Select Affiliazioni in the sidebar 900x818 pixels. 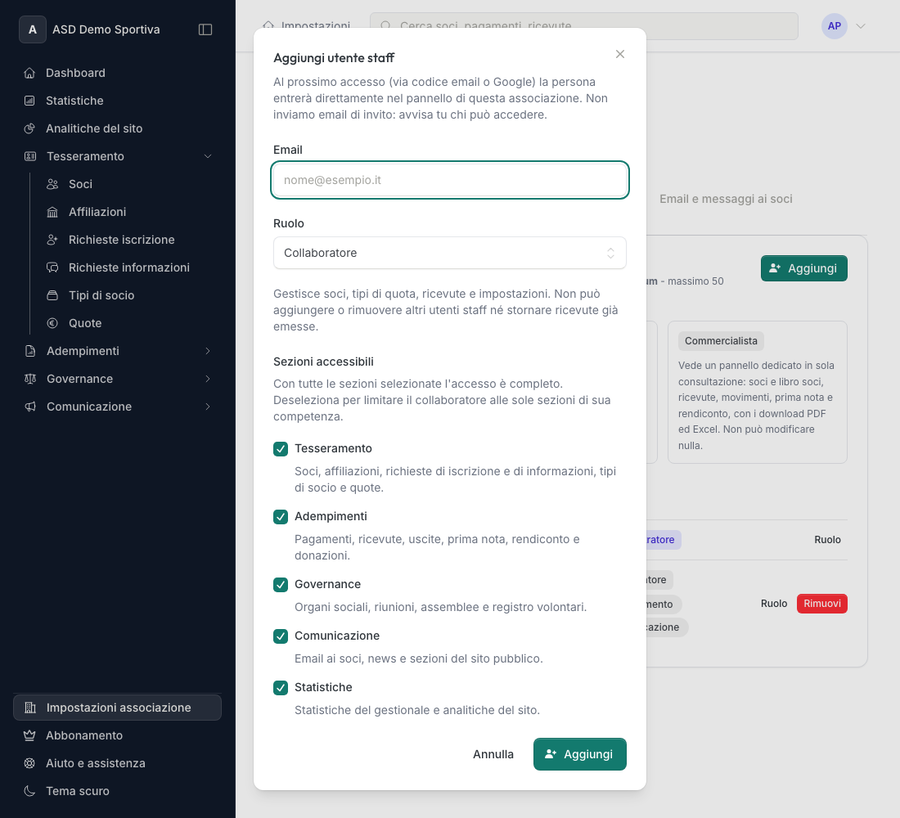[x=129, y=212]
